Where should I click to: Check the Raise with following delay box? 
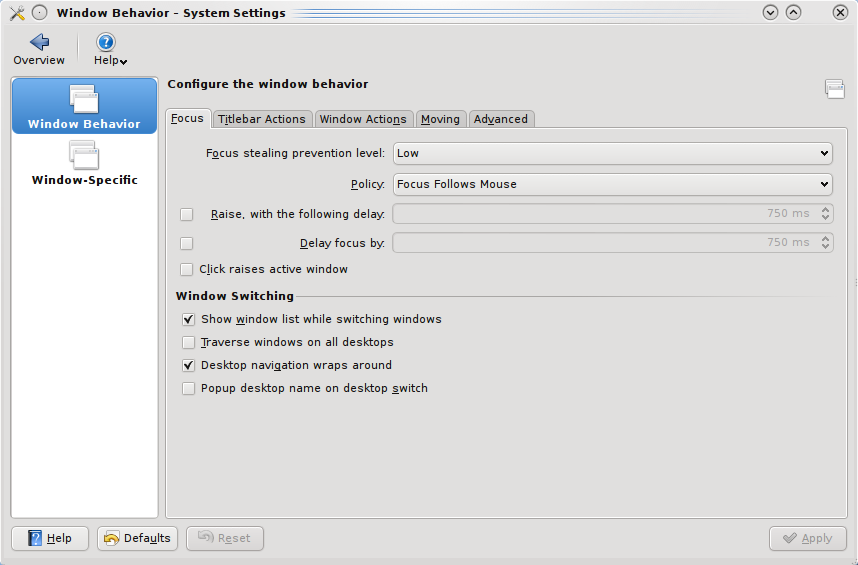tap(187, 214)
